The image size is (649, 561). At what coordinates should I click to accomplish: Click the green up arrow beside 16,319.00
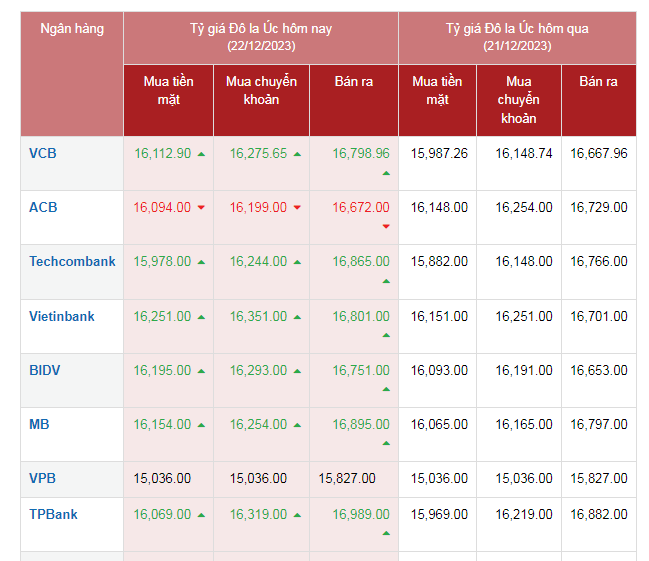(297, 516)
